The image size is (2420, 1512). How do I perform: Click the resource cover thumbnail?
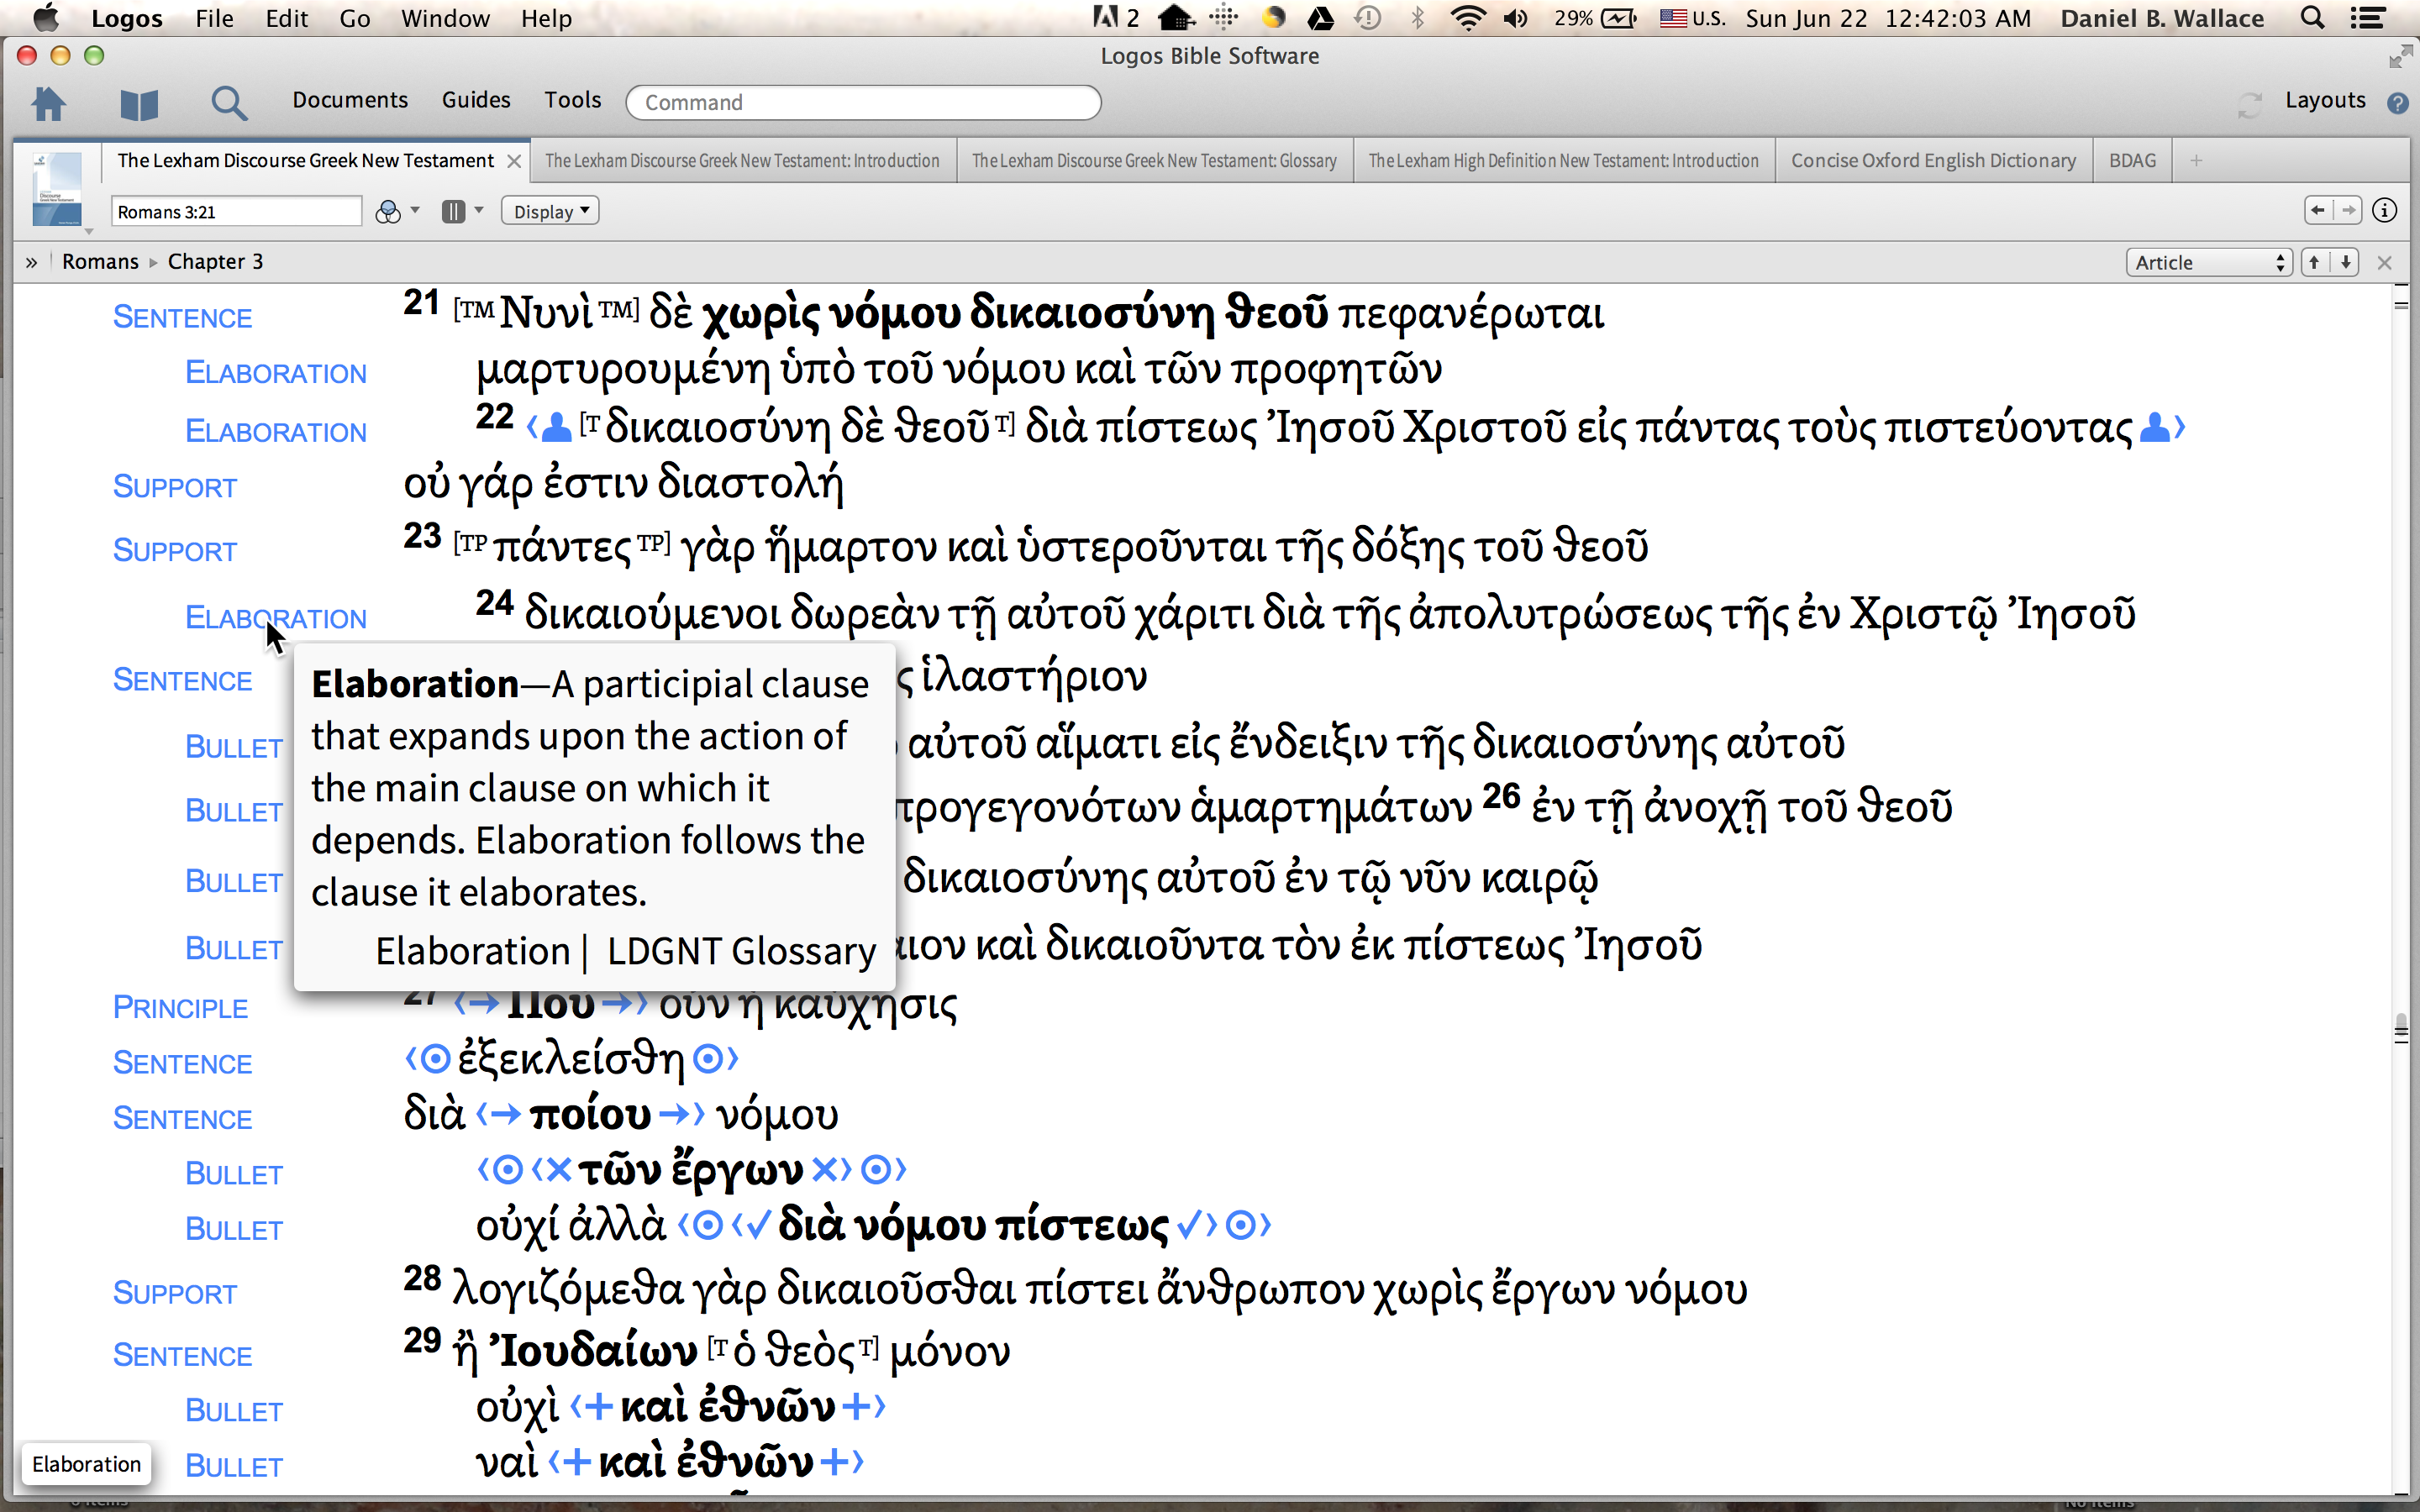click(x=57, y=188)
